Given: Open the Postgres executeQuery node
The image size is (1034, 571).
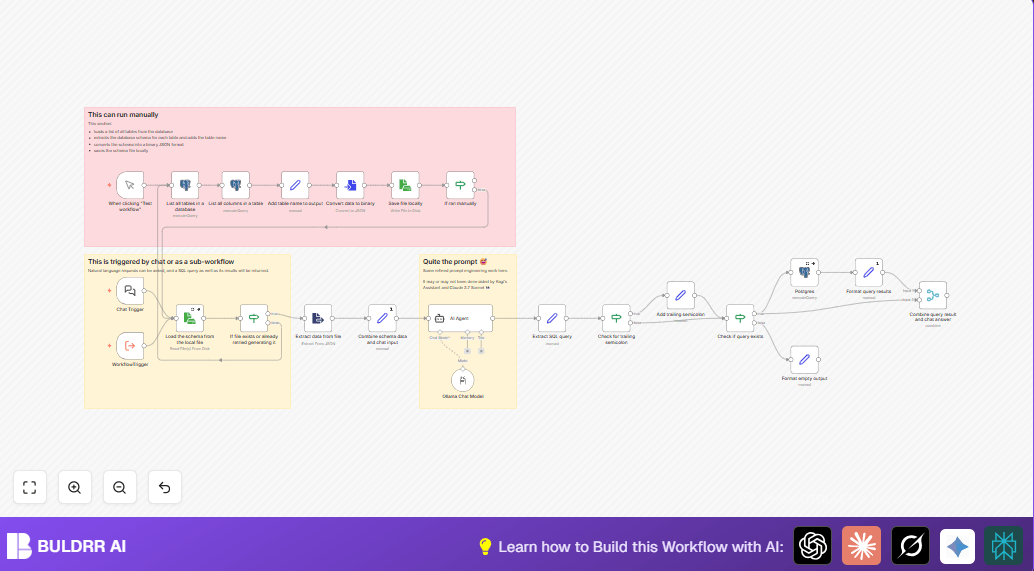Looking at the screenshot, I should pyautogui.click(x=805, y=272).
